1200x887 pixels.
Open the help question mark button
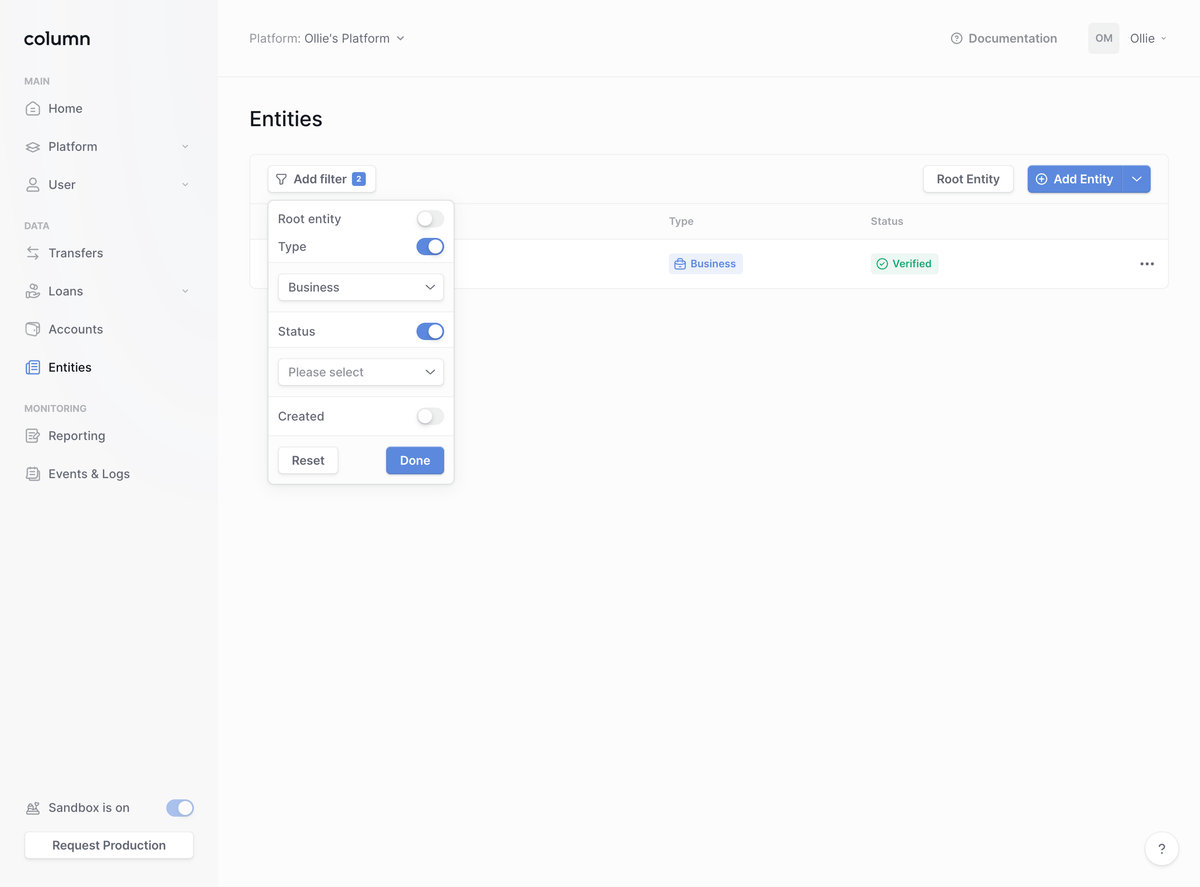[1161, 849]
